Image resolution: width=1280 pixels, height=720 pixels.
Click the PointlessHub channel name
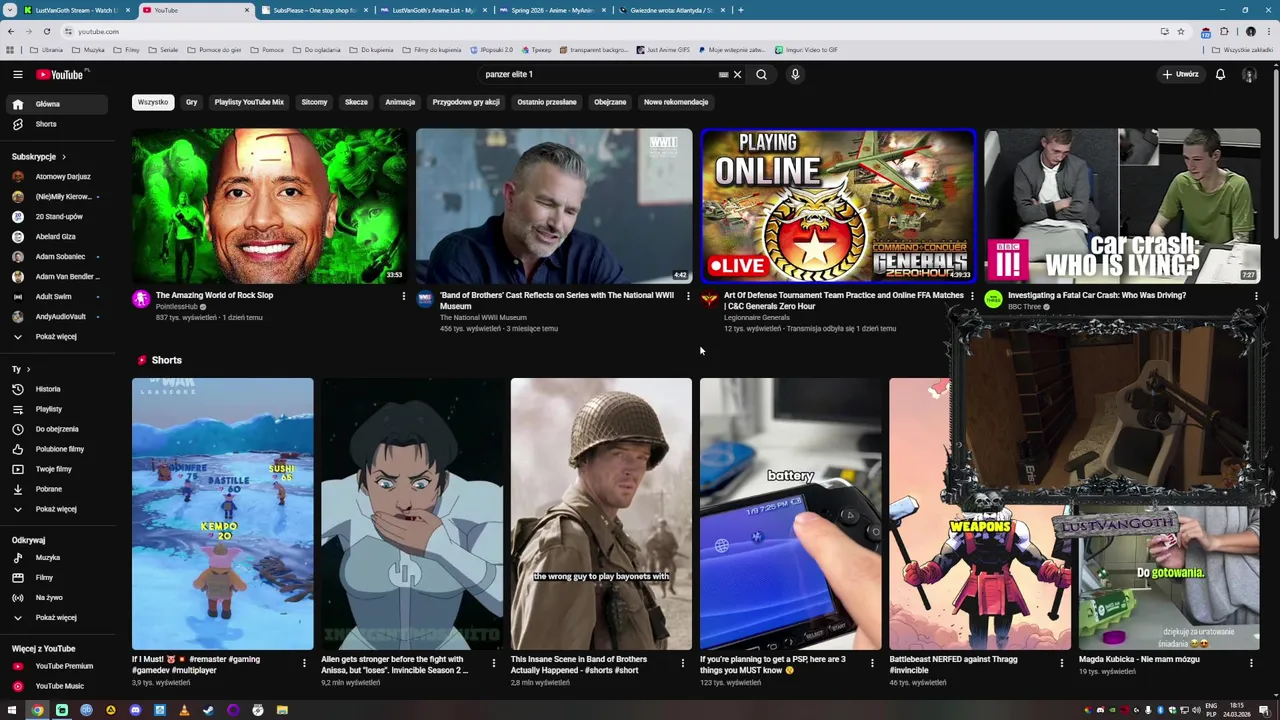click(176, 307)
